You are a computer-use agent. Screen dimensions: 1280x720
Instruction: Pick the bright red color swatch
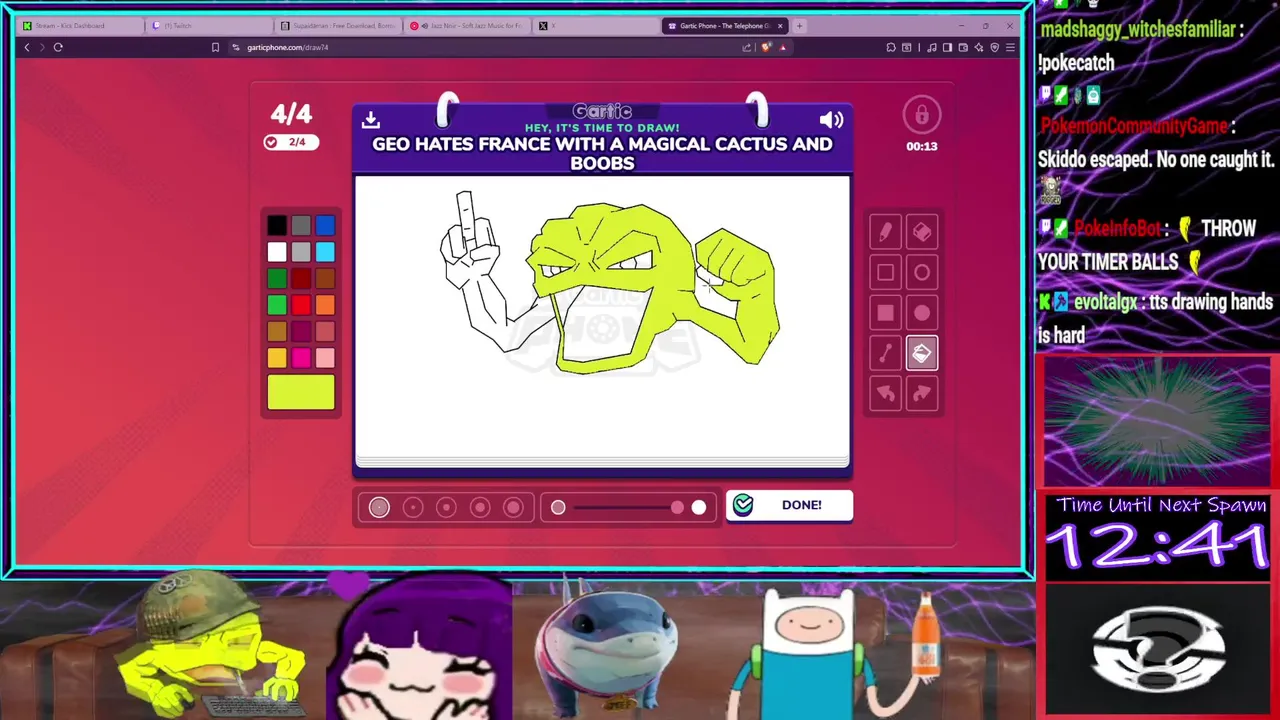point(301,305)
